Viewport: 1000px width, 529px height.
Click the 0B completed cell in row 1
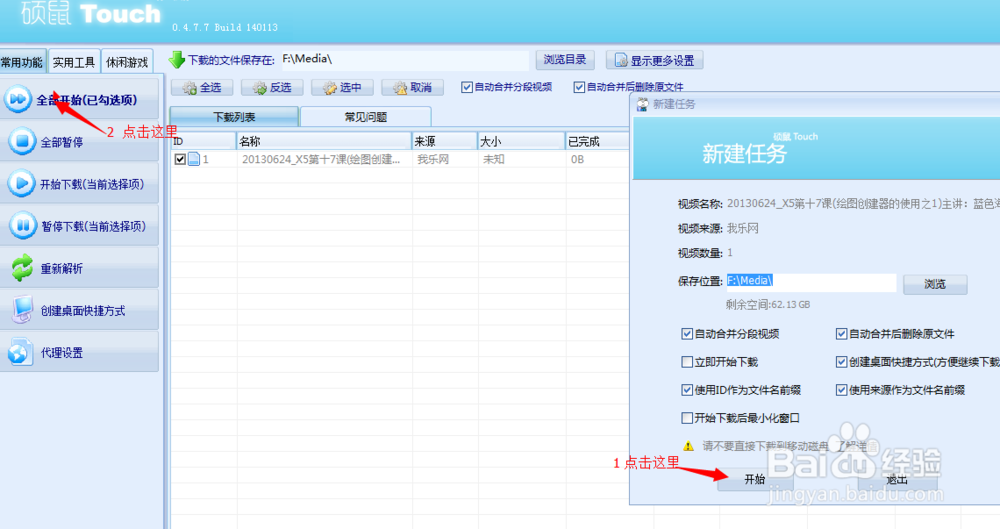tap(577, 160)
